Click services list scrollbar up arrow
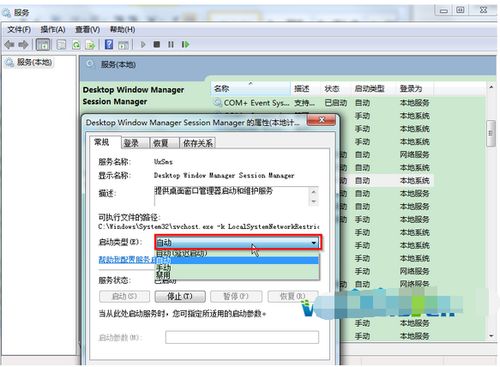Screen dimensions: 500x367 click(x=491, y=87)
